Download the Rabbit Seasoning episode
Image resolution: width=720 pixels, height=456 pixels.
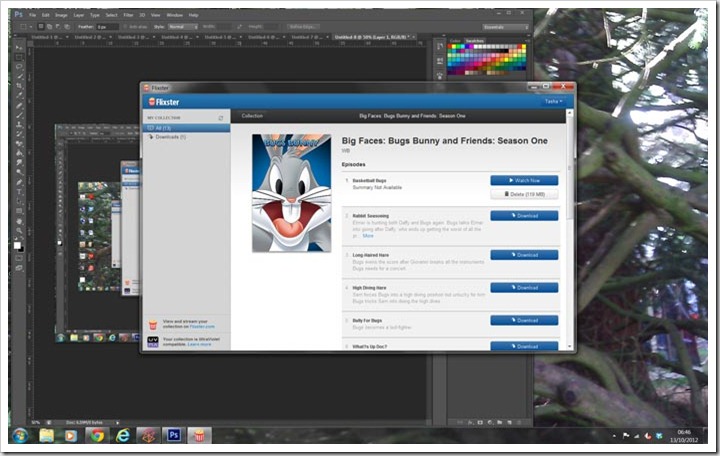(524, 215)
